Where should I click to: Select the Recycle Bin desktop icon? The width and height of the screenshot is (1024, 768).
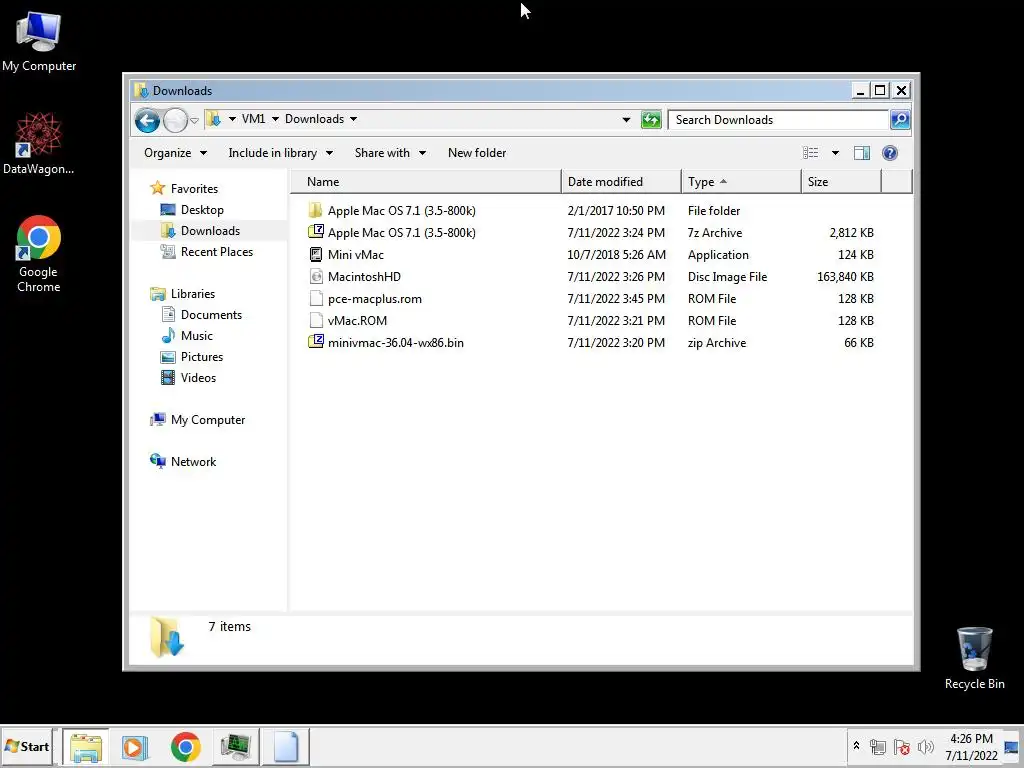(x=974, y=658)
